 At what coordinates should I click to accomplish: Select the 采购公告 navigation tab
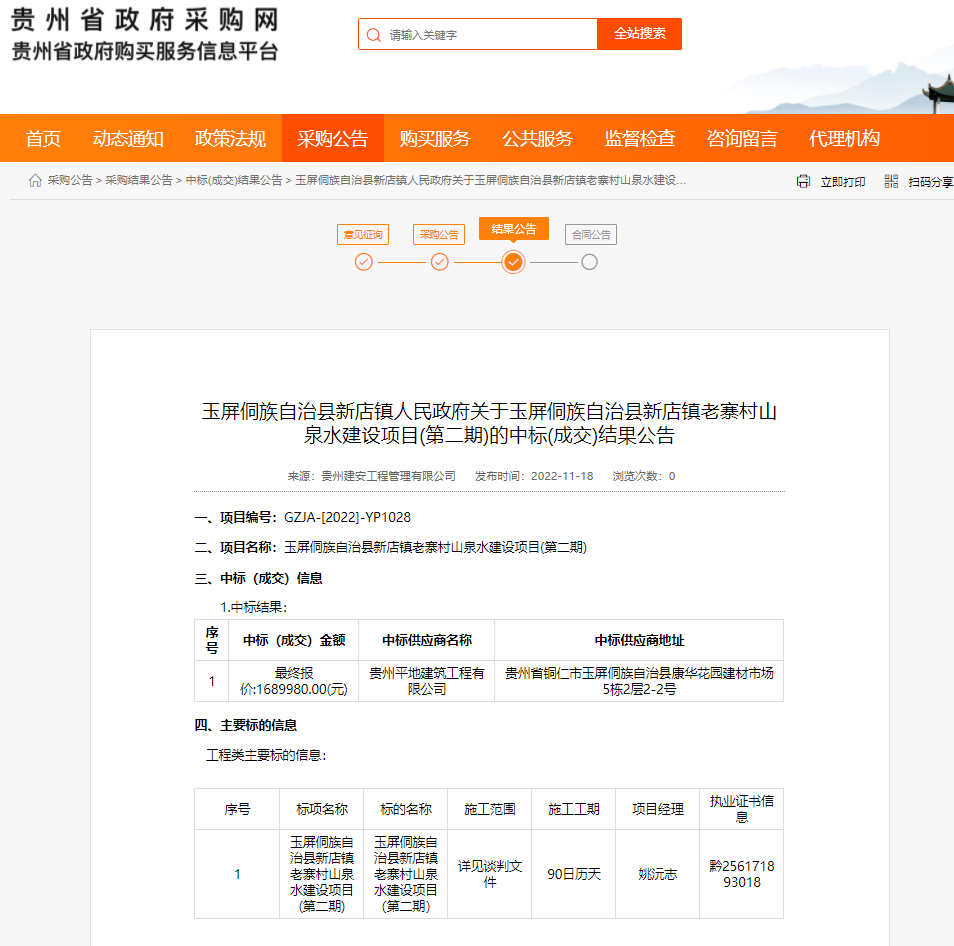coord(333,138)
